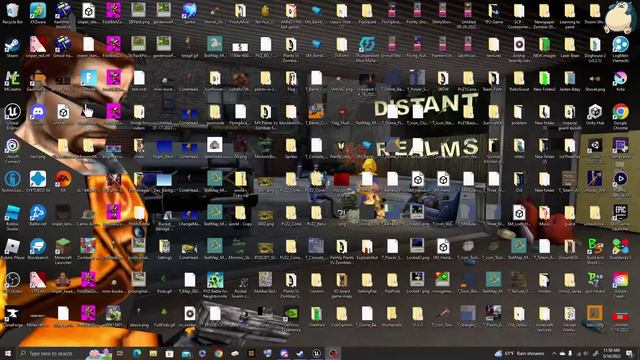Open Task View from the taskbar
Image resolution: width=640 pixels, height=360 pixels.
tap(120, 353)
